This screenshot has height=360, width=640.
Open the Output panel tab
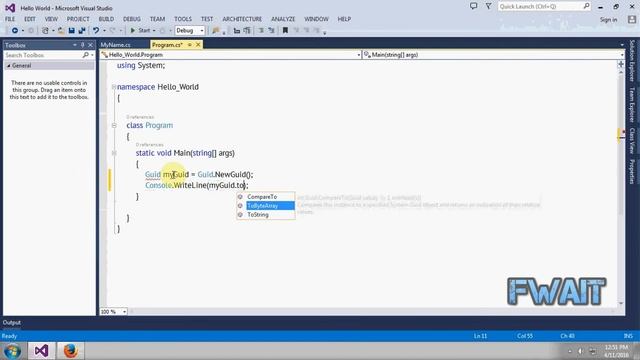point(11,322)
